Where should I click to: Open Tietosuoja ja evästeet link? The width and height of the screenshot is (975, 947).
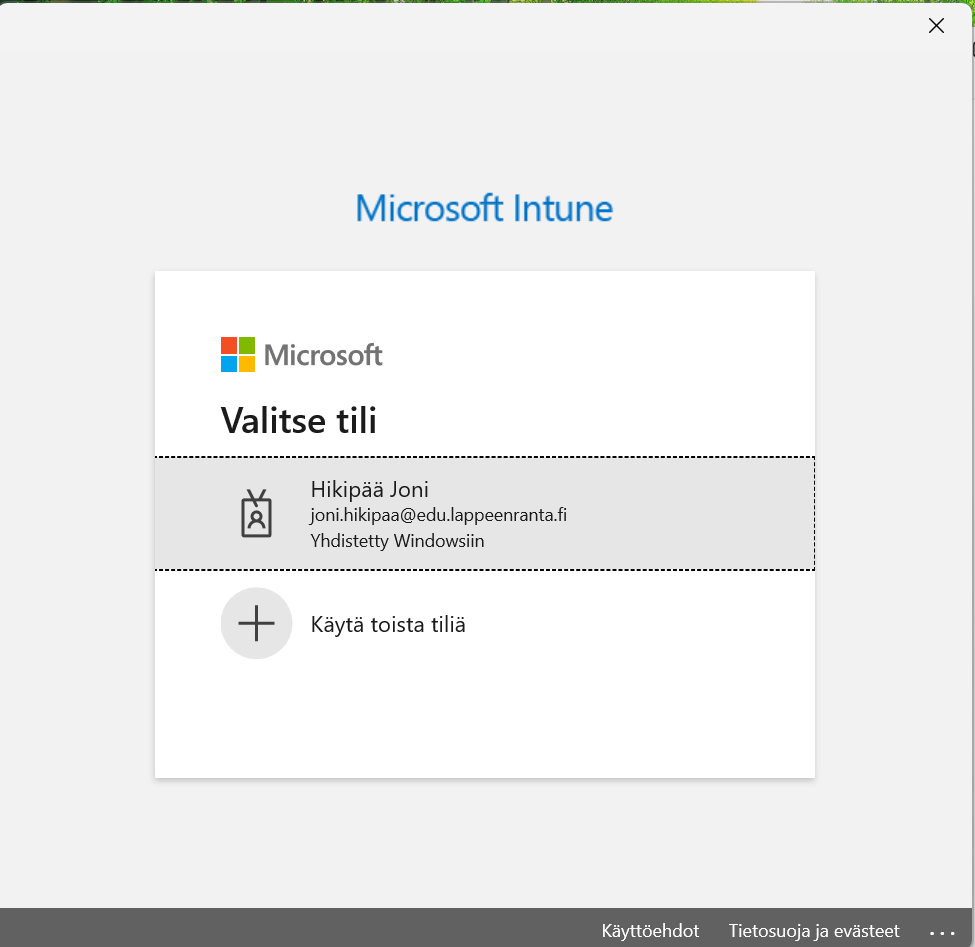(x=814, y=931)
